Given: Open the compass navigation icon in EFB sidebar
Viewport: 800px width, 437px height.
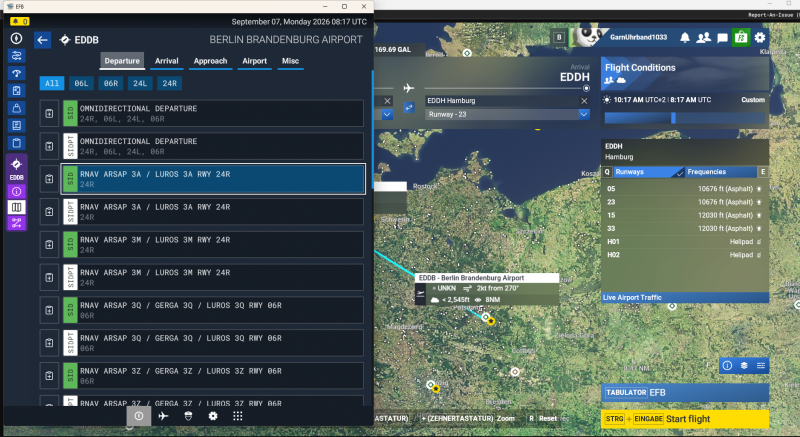Looking at the screenshot, I should [x=16, y=38].
